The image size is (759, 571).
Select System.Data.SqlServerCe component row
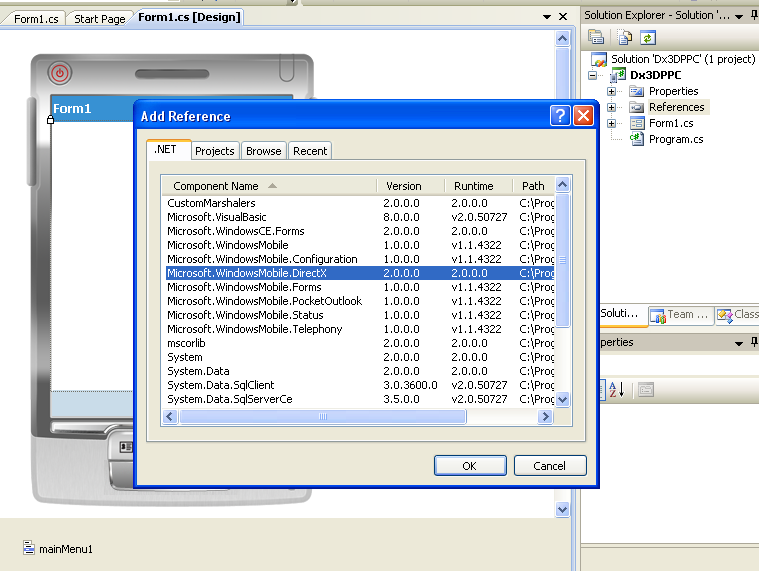click(360, 399)
